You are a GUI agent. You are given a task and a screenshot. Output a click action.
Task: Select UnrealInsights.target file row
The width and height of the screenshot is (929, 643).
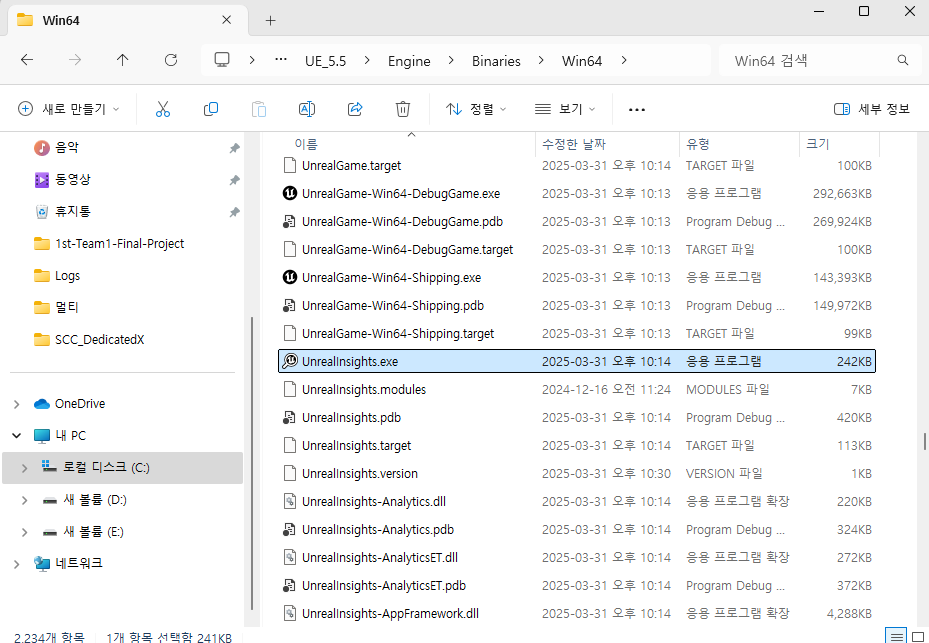(576, 446)
